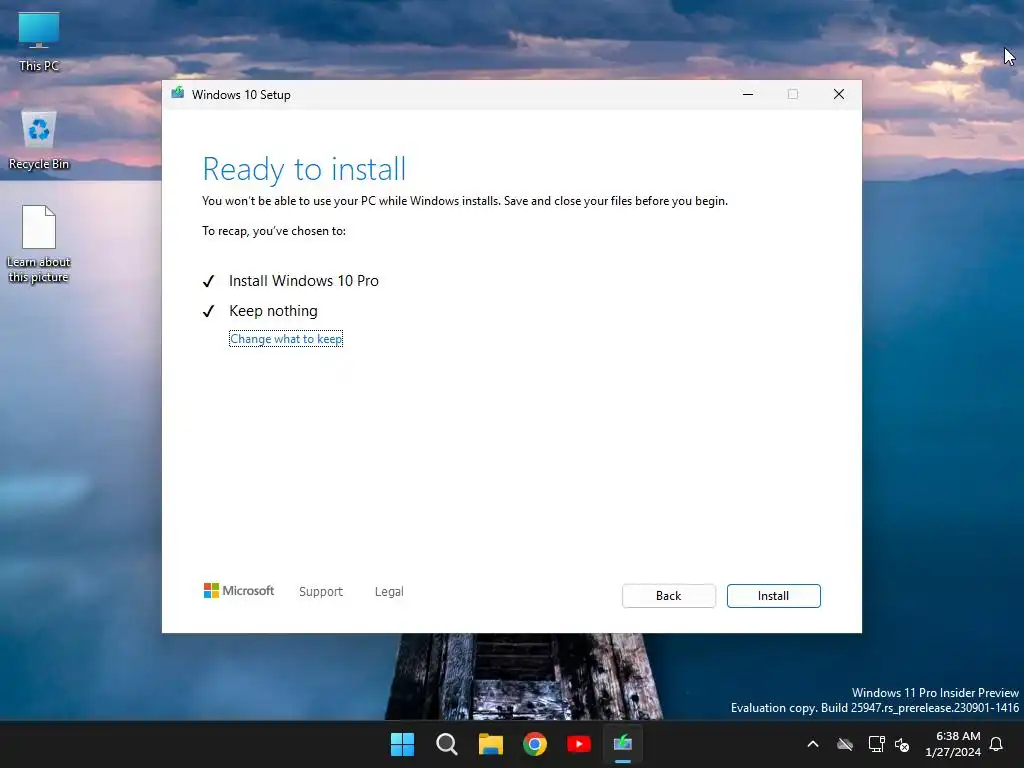Open the Windows Start menu

(402, 744)
